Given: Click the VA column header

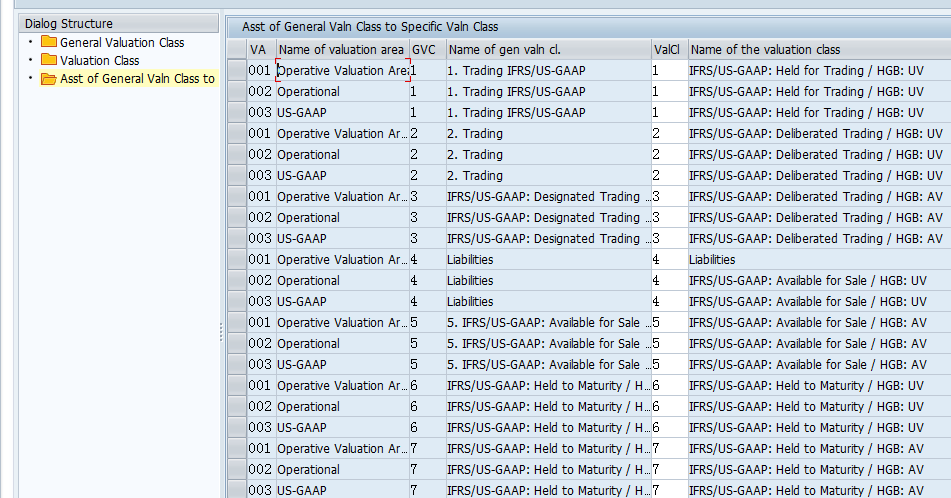Looking at the screenshot, I should (x=259, y=49).
